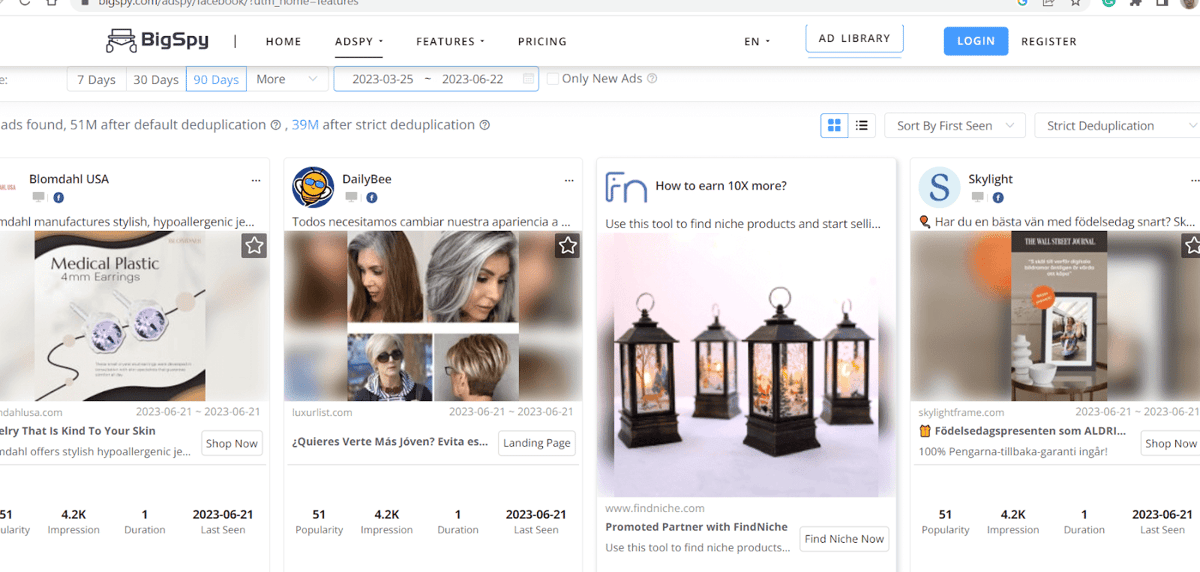Click the Facebook icon under Skylight
Screen dimensions: 1200x572
pyautogui.click(x=998, y=198)
